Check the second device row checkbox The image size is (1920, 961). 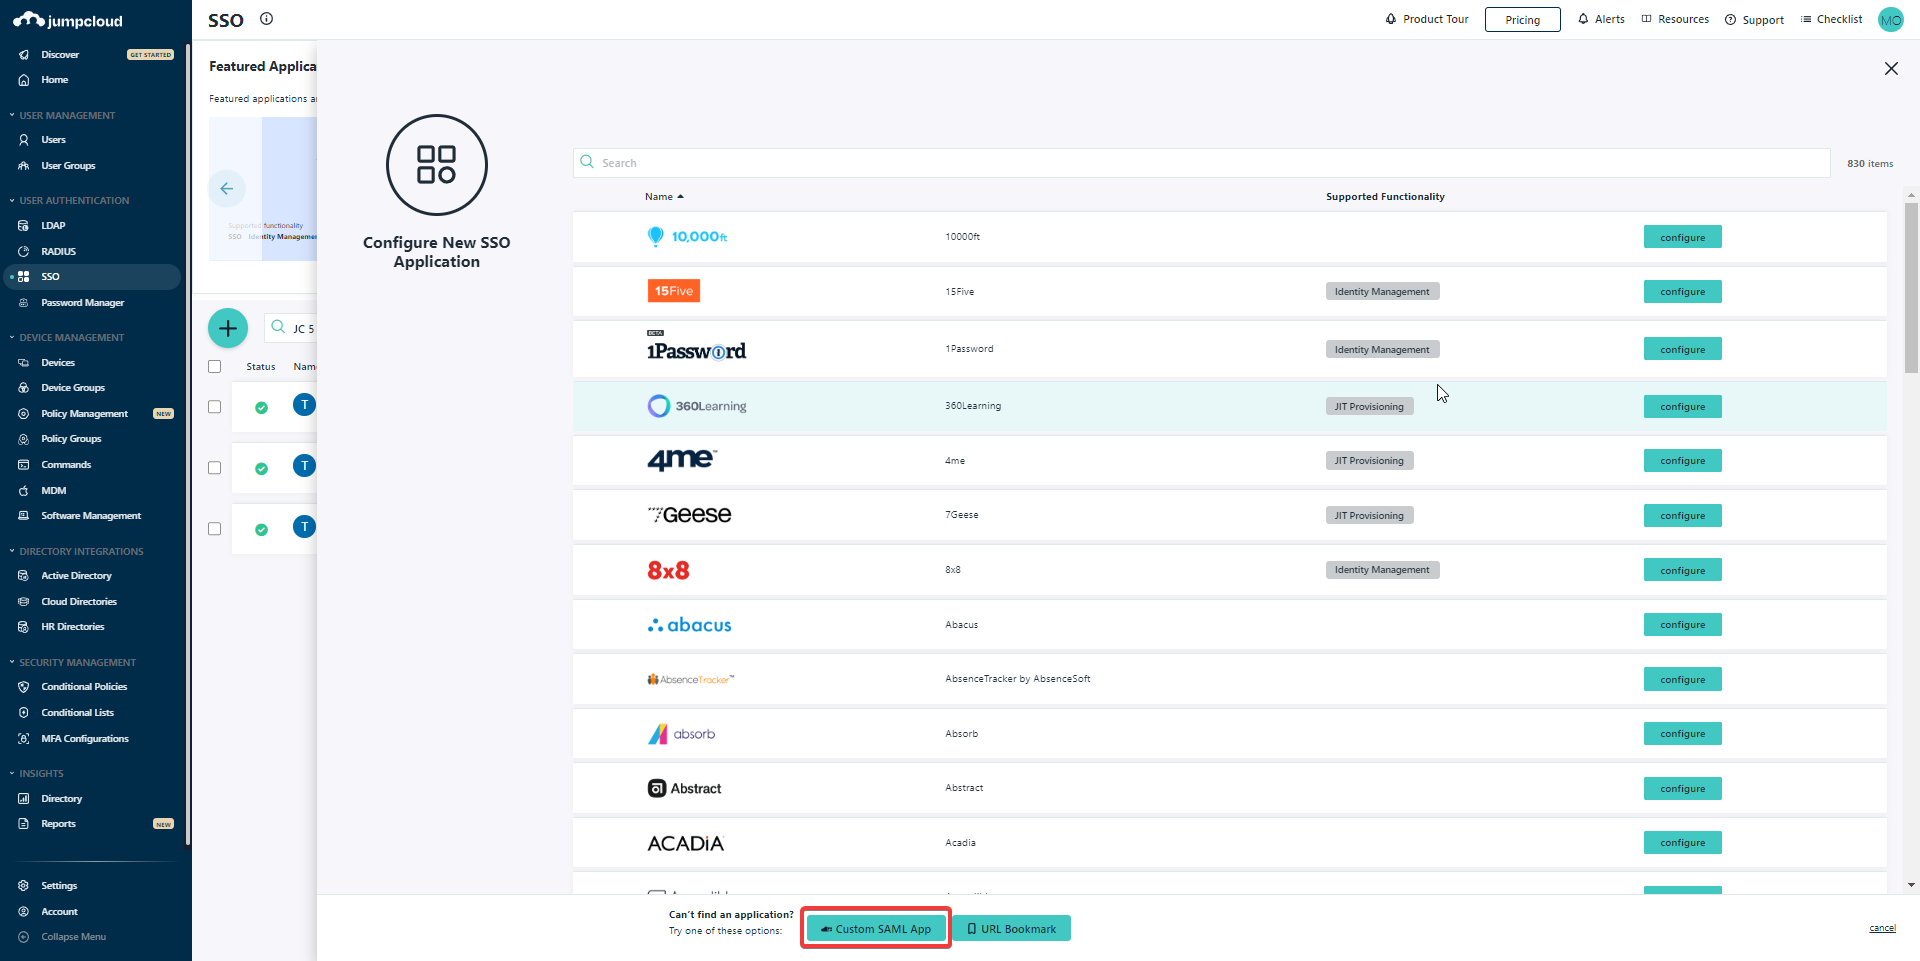click(214, 468)
